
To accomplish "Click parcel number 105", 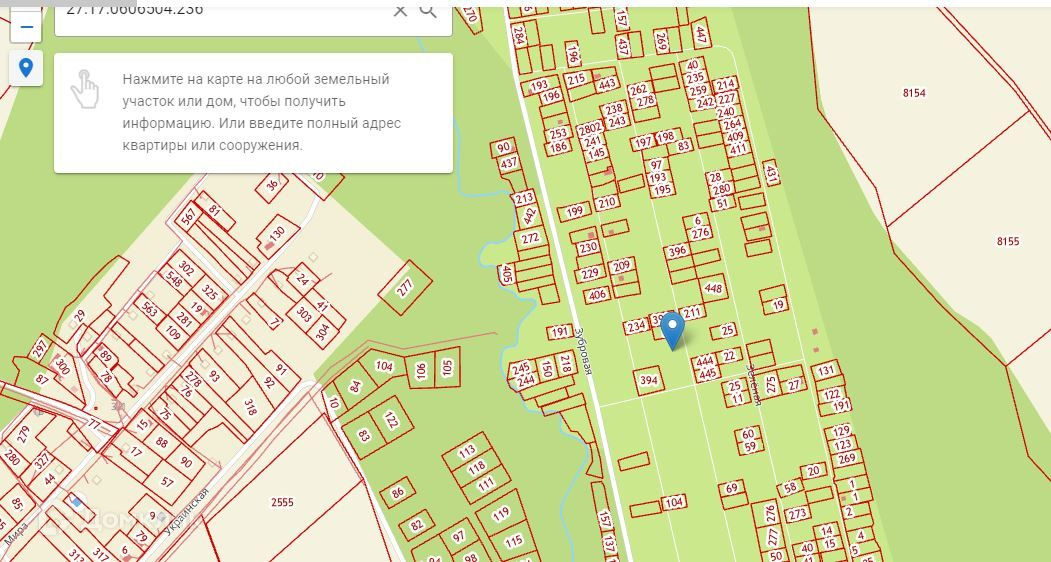I will click(447, 367).
